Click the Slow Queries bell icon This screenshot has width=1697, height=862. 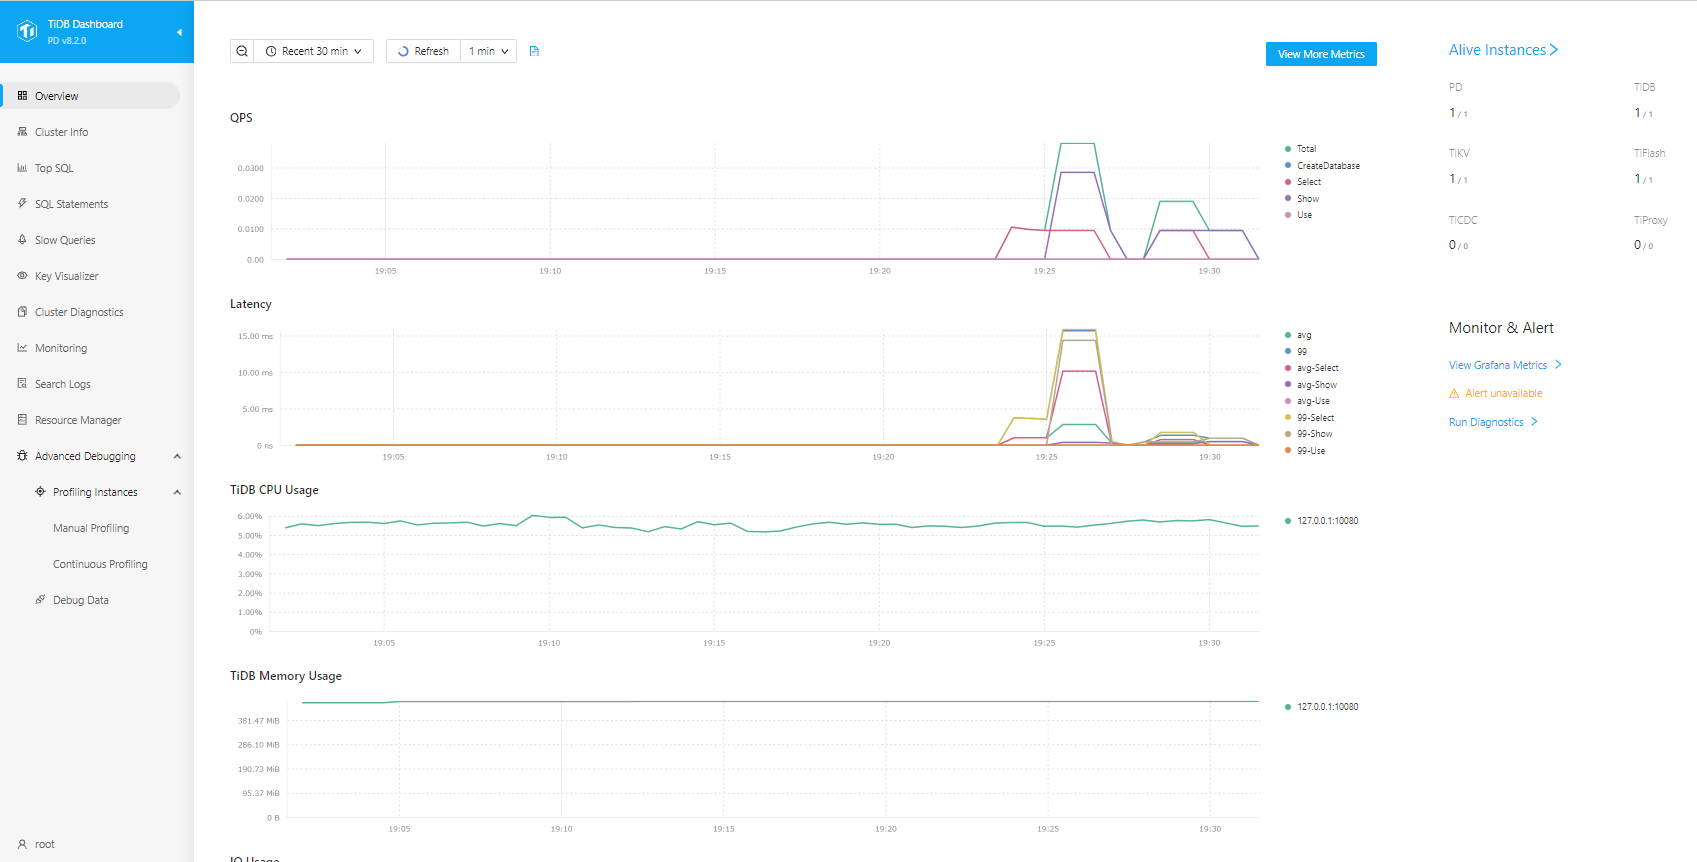22,240
